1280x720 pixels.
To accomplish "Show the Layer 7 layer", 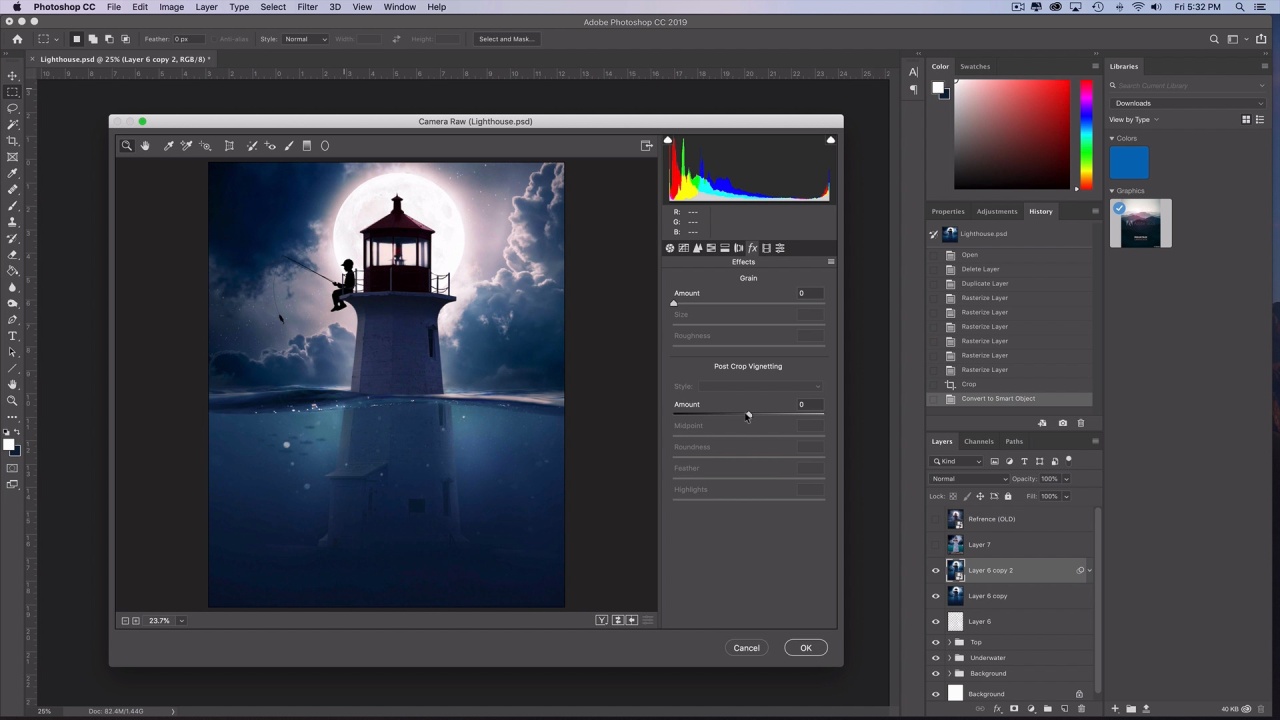I will 936,545.
